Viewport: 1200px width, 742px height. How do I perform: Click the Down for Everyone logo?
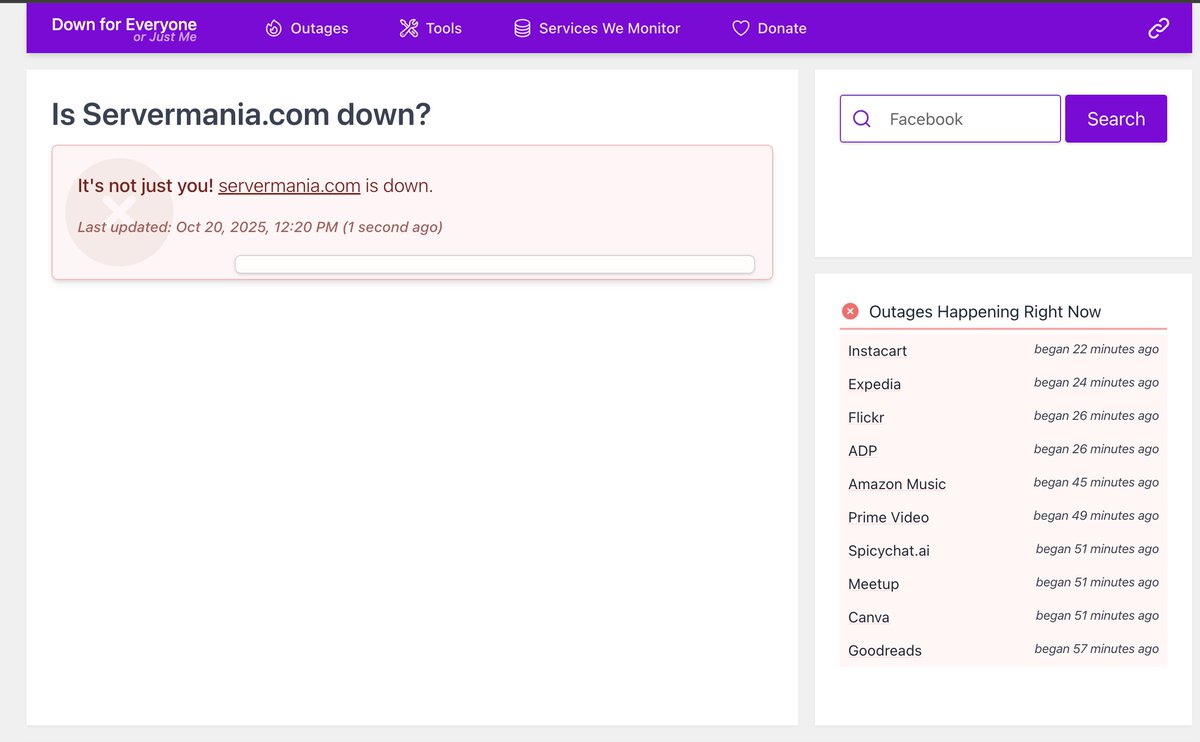tap(124, 29)
